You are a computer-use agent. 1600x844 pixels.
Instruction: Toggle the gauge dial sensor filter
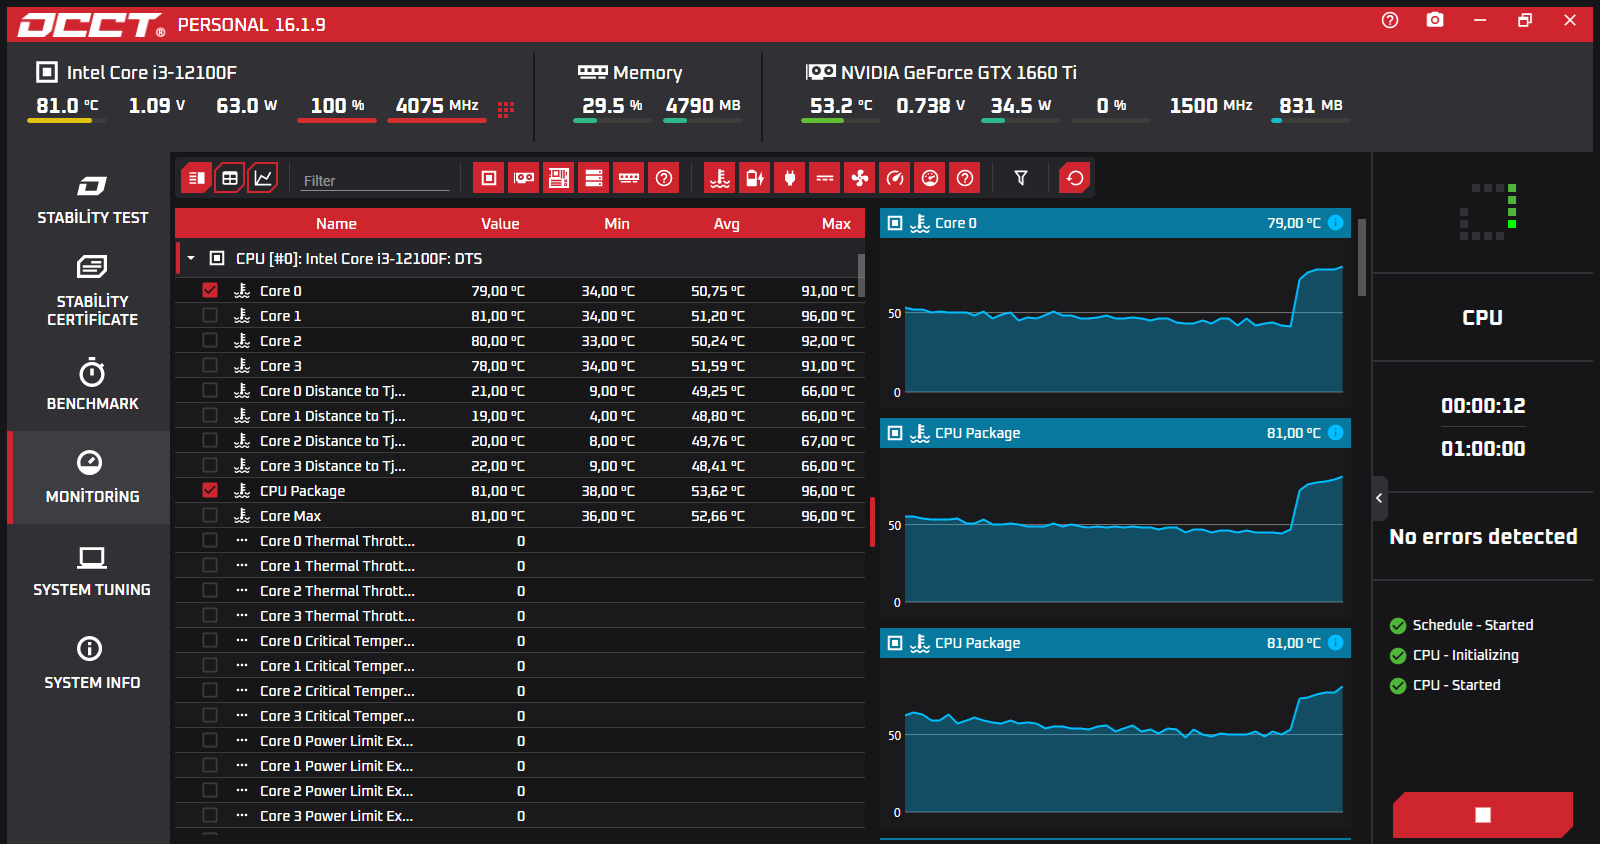point(930,178)
